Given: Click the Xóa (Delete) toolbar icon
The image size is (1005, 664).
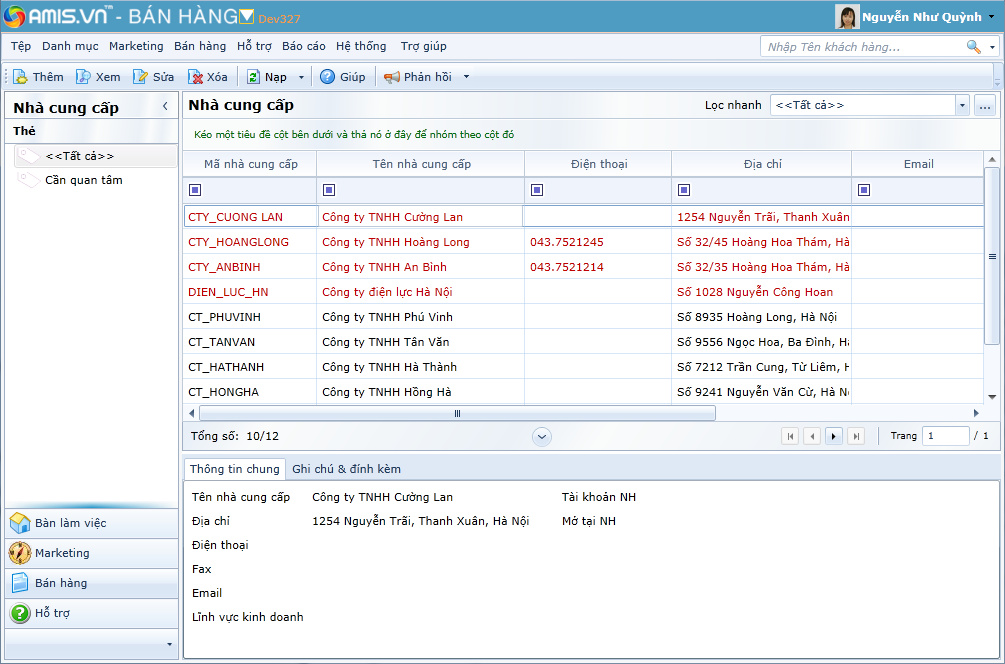Looking at the screenshot, I should [x=196, y=77].
